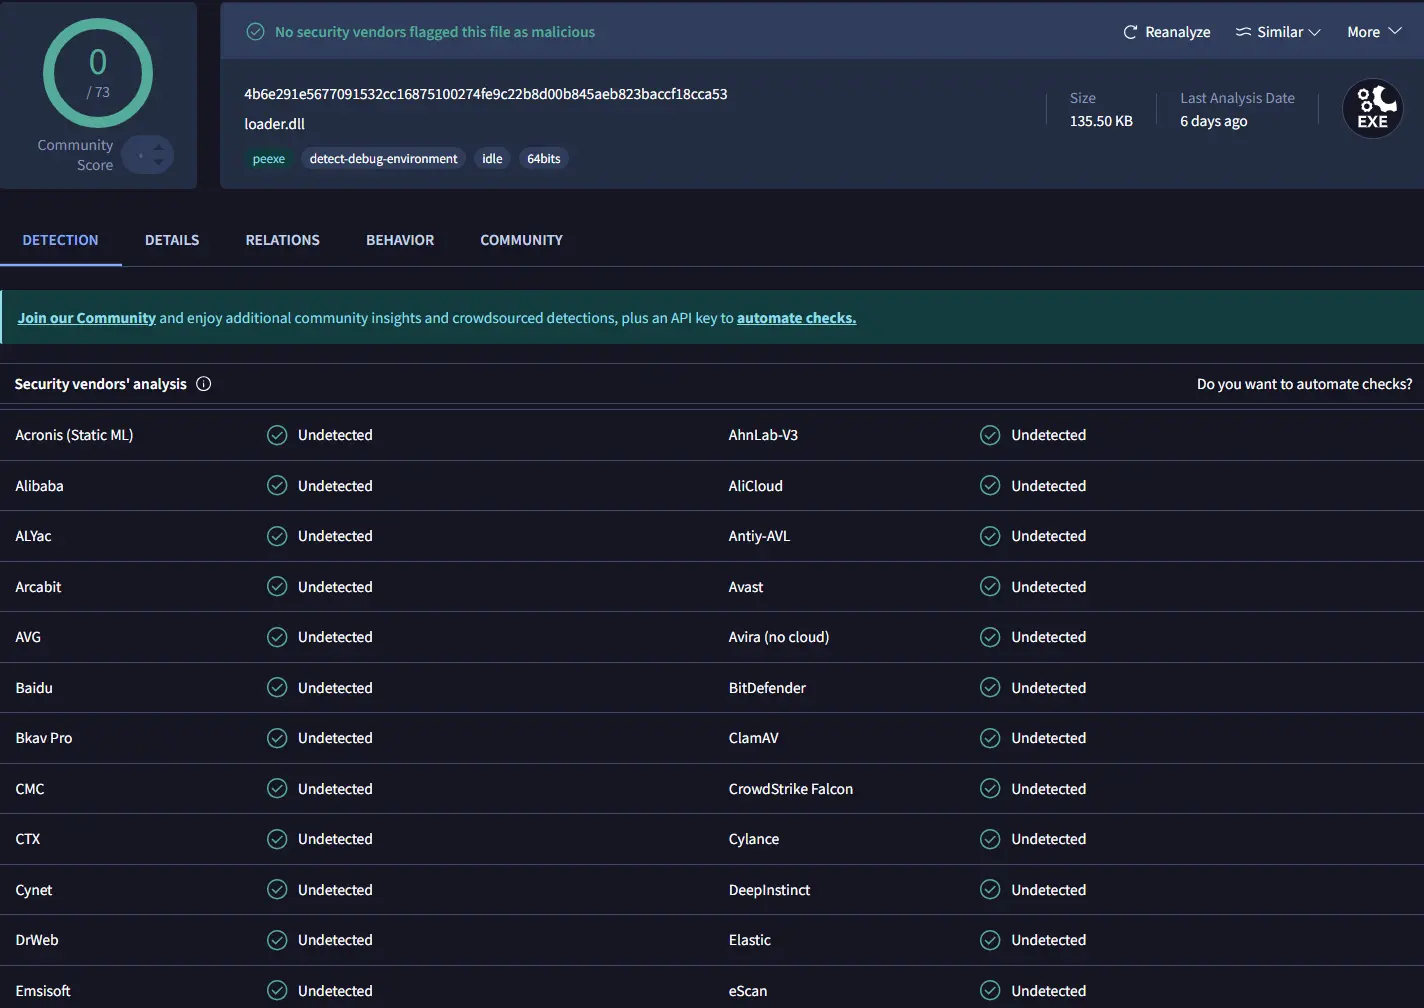Click the check icon for DeepInstinct

[x=990, y=890]
